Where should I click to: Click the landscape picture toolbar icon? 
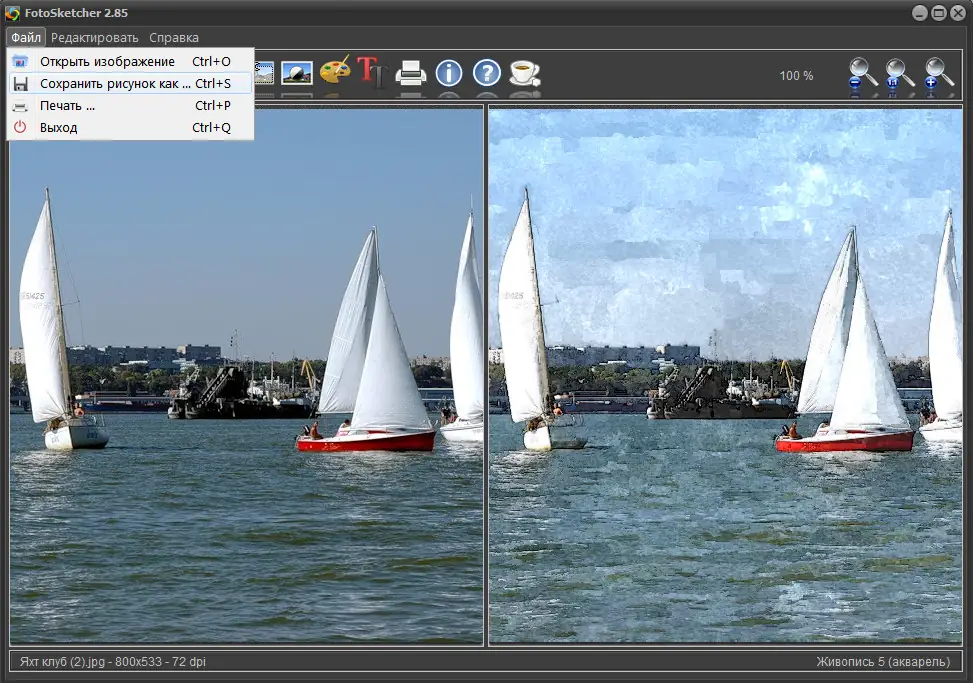(x=297, y=73)
